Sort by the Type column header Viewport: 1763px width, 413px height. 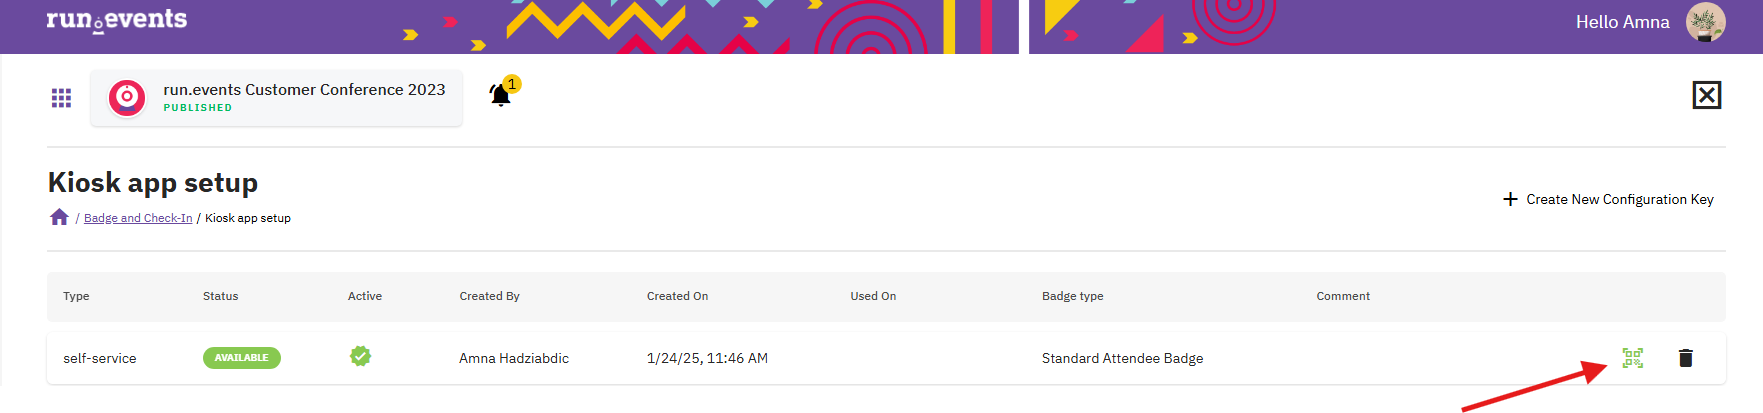click(76, 296)
